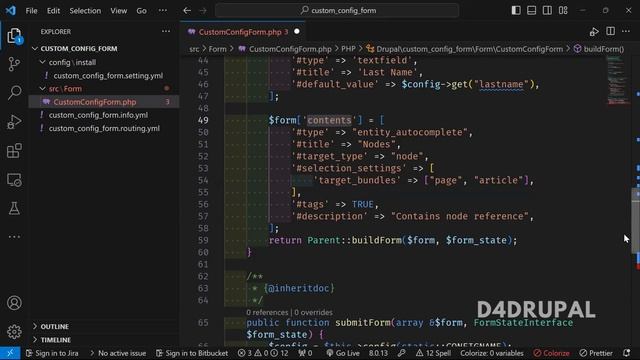Click the src breadcrumb segment
The width and height of the screenshot is (640, 360).
[194, 49]
